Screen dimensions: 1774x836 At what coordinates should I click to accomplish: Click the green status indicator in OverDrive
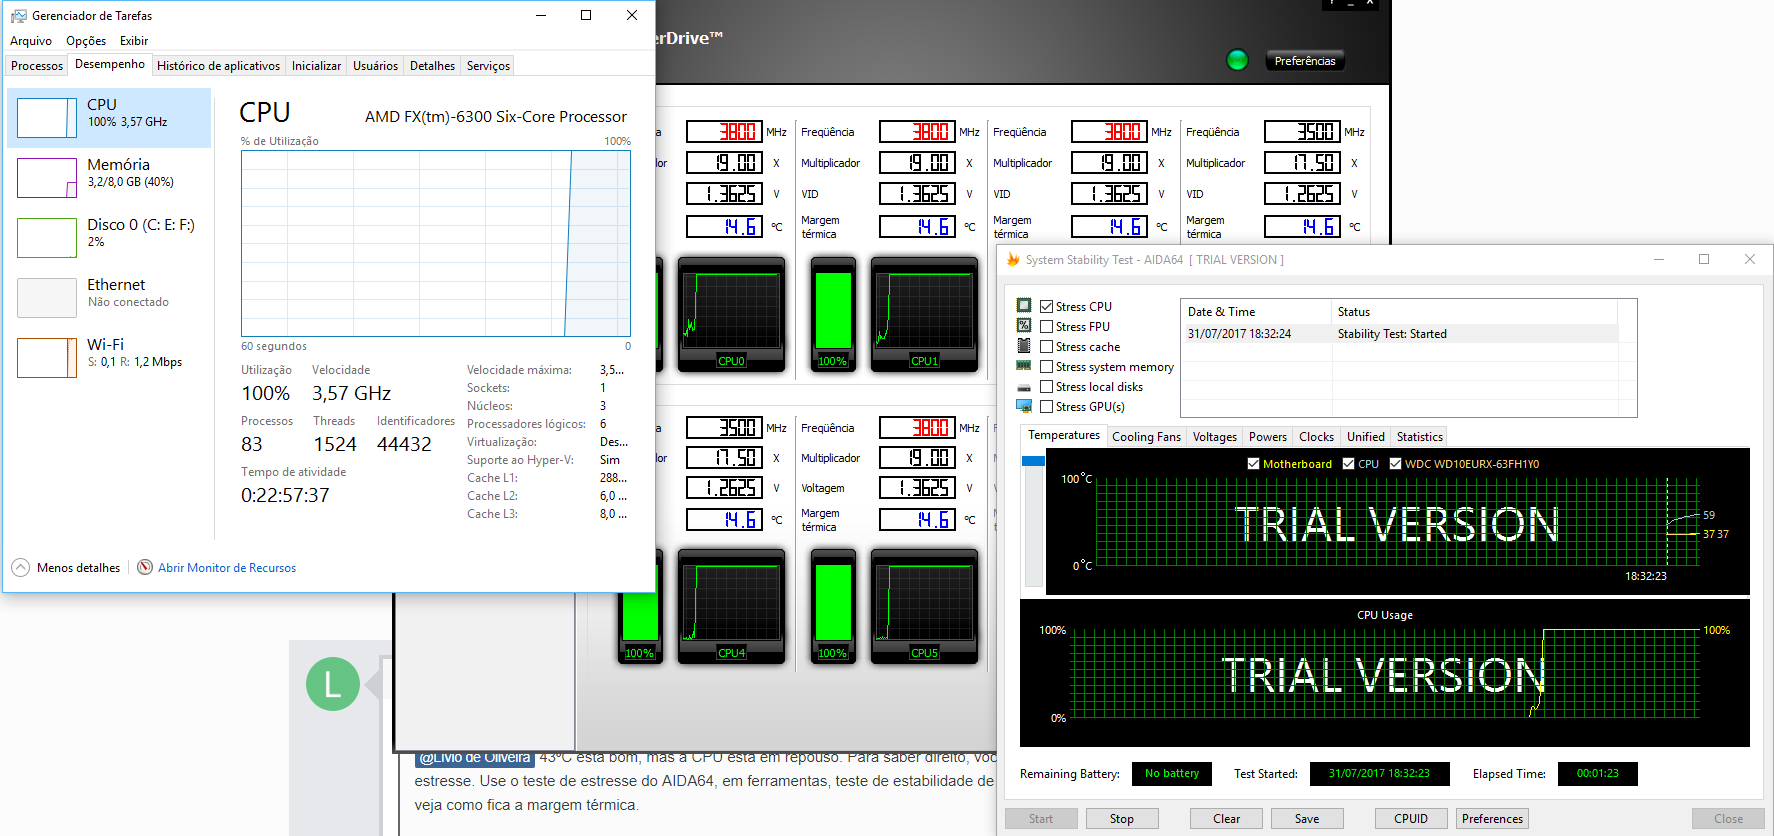click(x=1237, y=60)
